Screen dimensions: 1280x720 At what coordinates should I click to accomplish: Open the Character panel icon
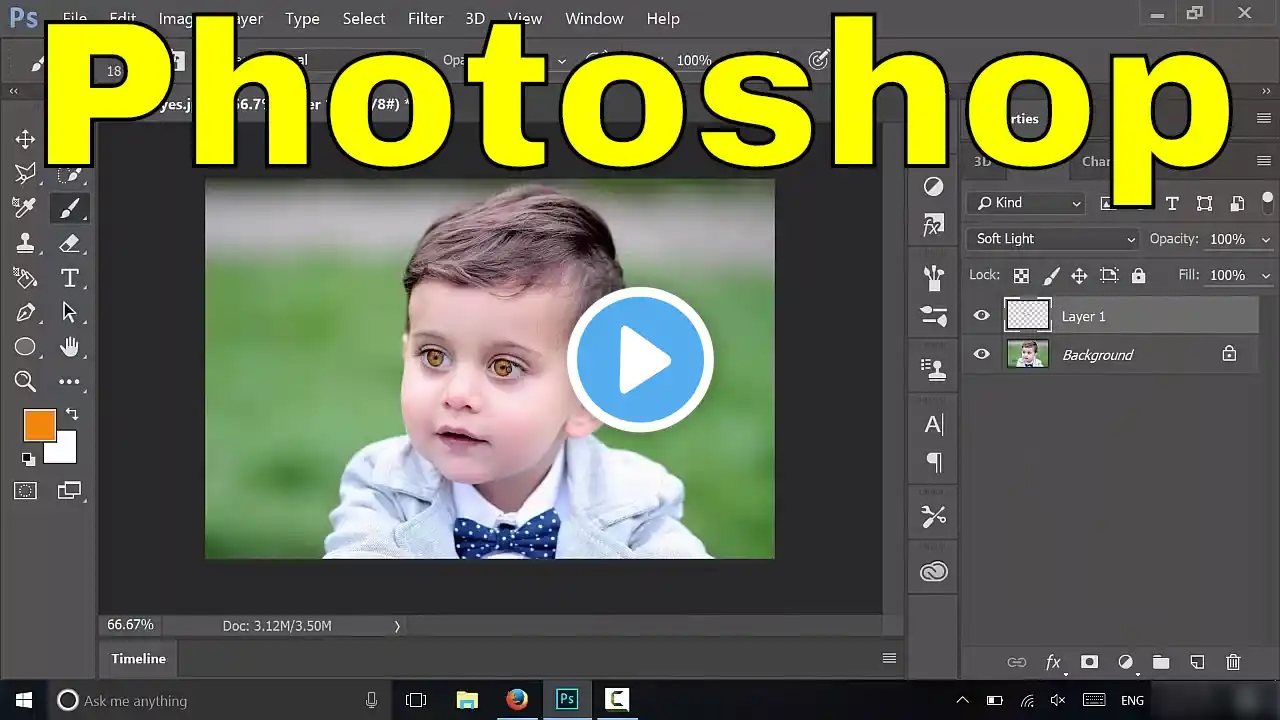pyautogui.click(x=933, y=424)
